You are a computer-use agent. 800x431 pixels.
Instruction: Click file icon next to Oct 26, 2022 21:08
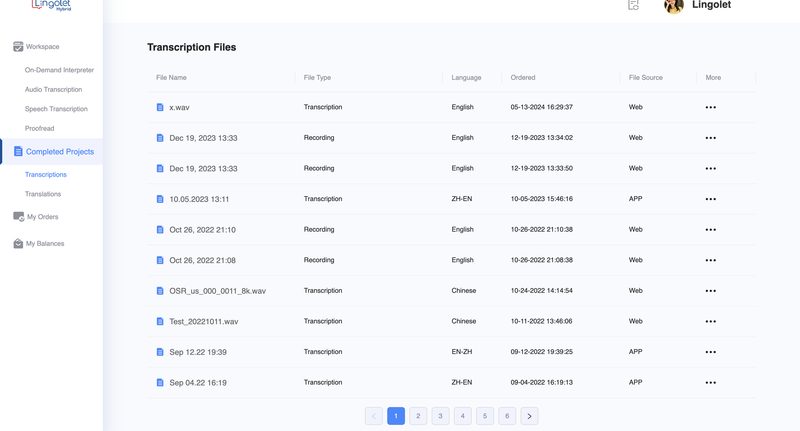[160, 260]
